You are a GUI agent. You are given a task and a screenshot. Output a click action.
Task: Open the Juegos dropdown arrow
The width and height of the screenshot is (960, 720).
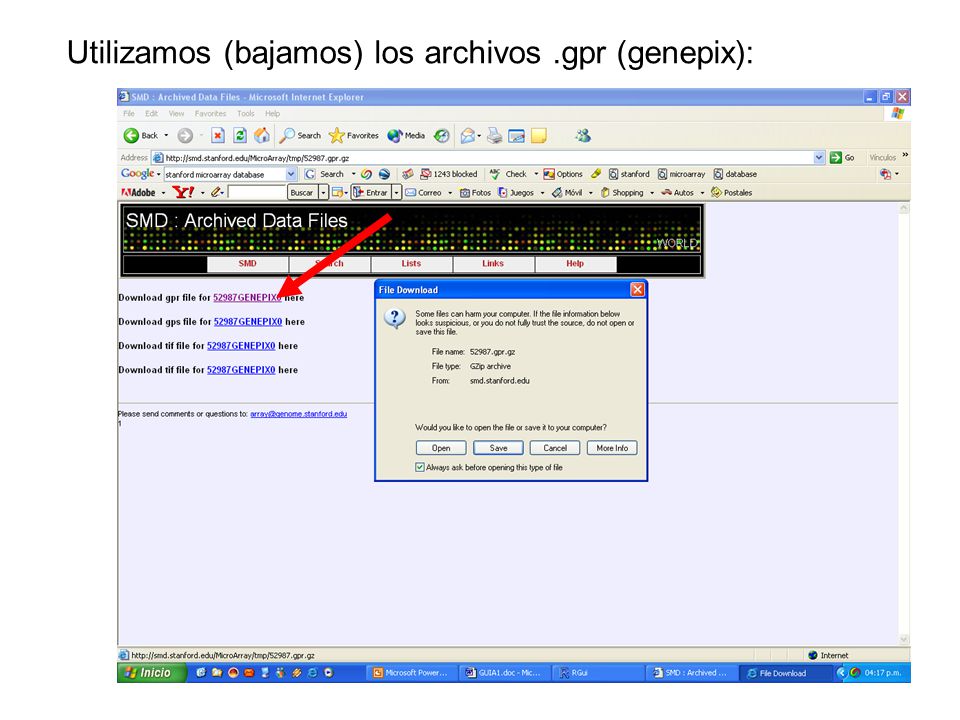(x=542, y=193)
